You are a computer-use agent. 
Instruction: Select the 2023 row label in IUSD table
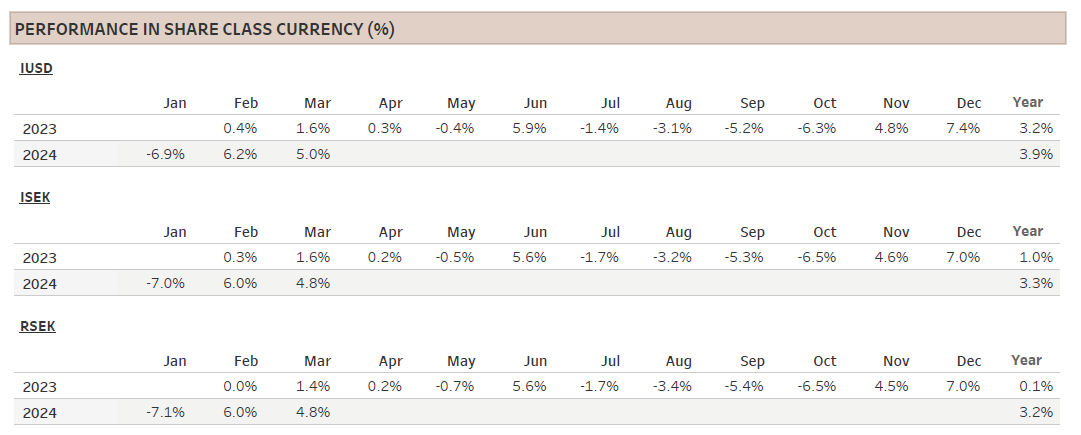tap(39, 128)
